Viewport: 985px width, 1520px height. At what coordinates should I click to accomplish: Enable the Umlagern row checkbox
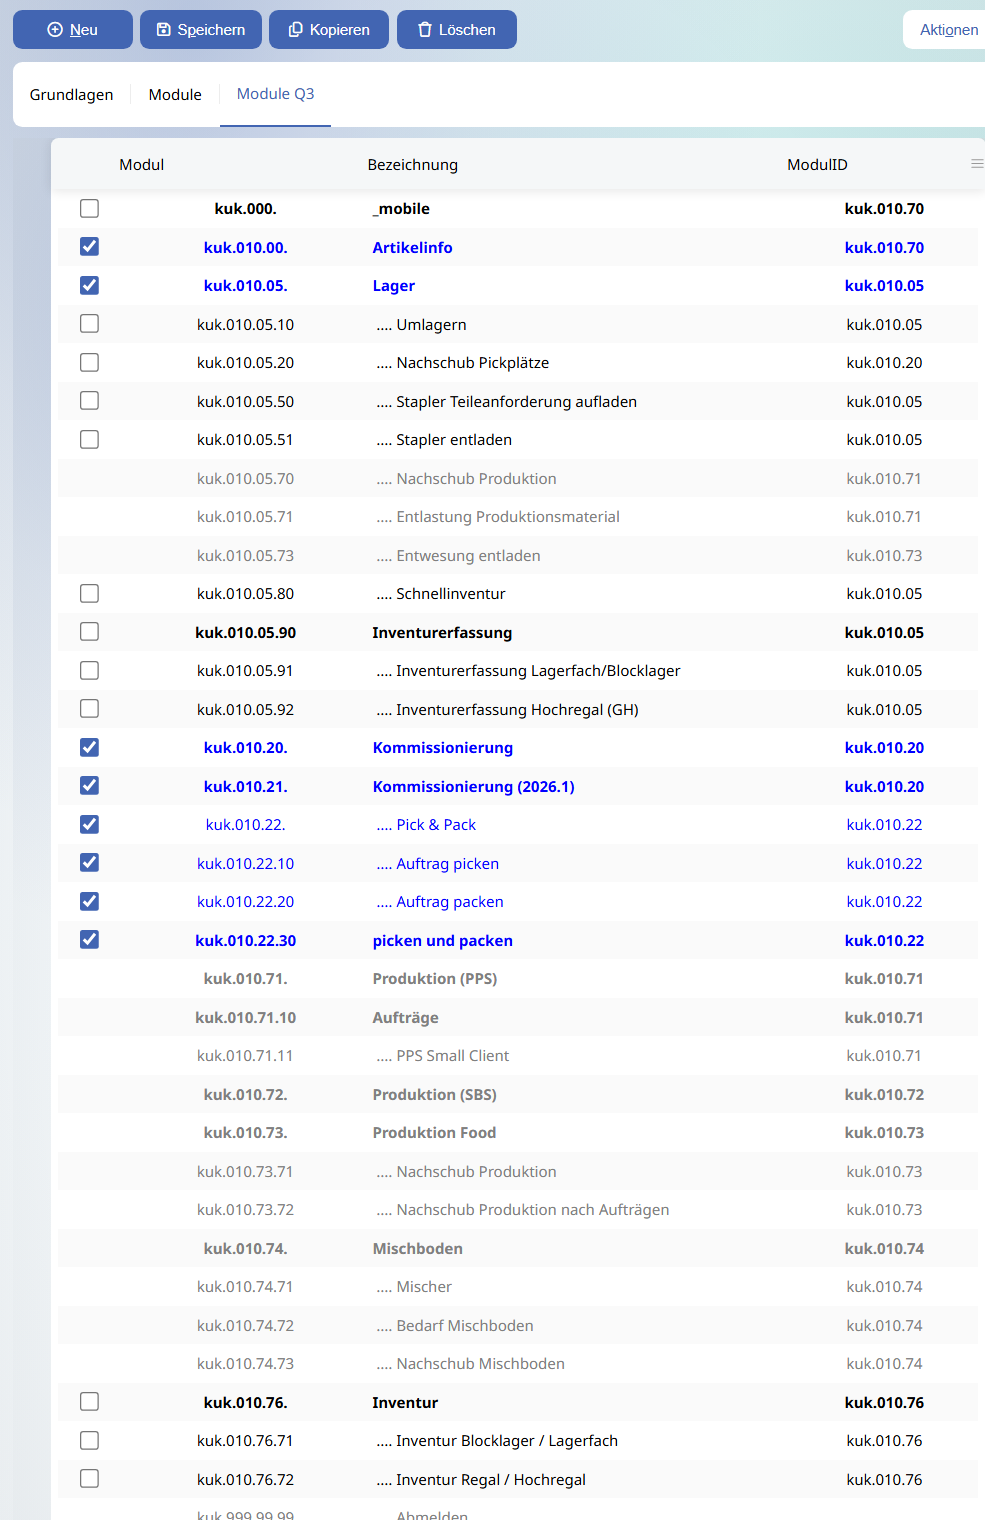pos(89,324)
